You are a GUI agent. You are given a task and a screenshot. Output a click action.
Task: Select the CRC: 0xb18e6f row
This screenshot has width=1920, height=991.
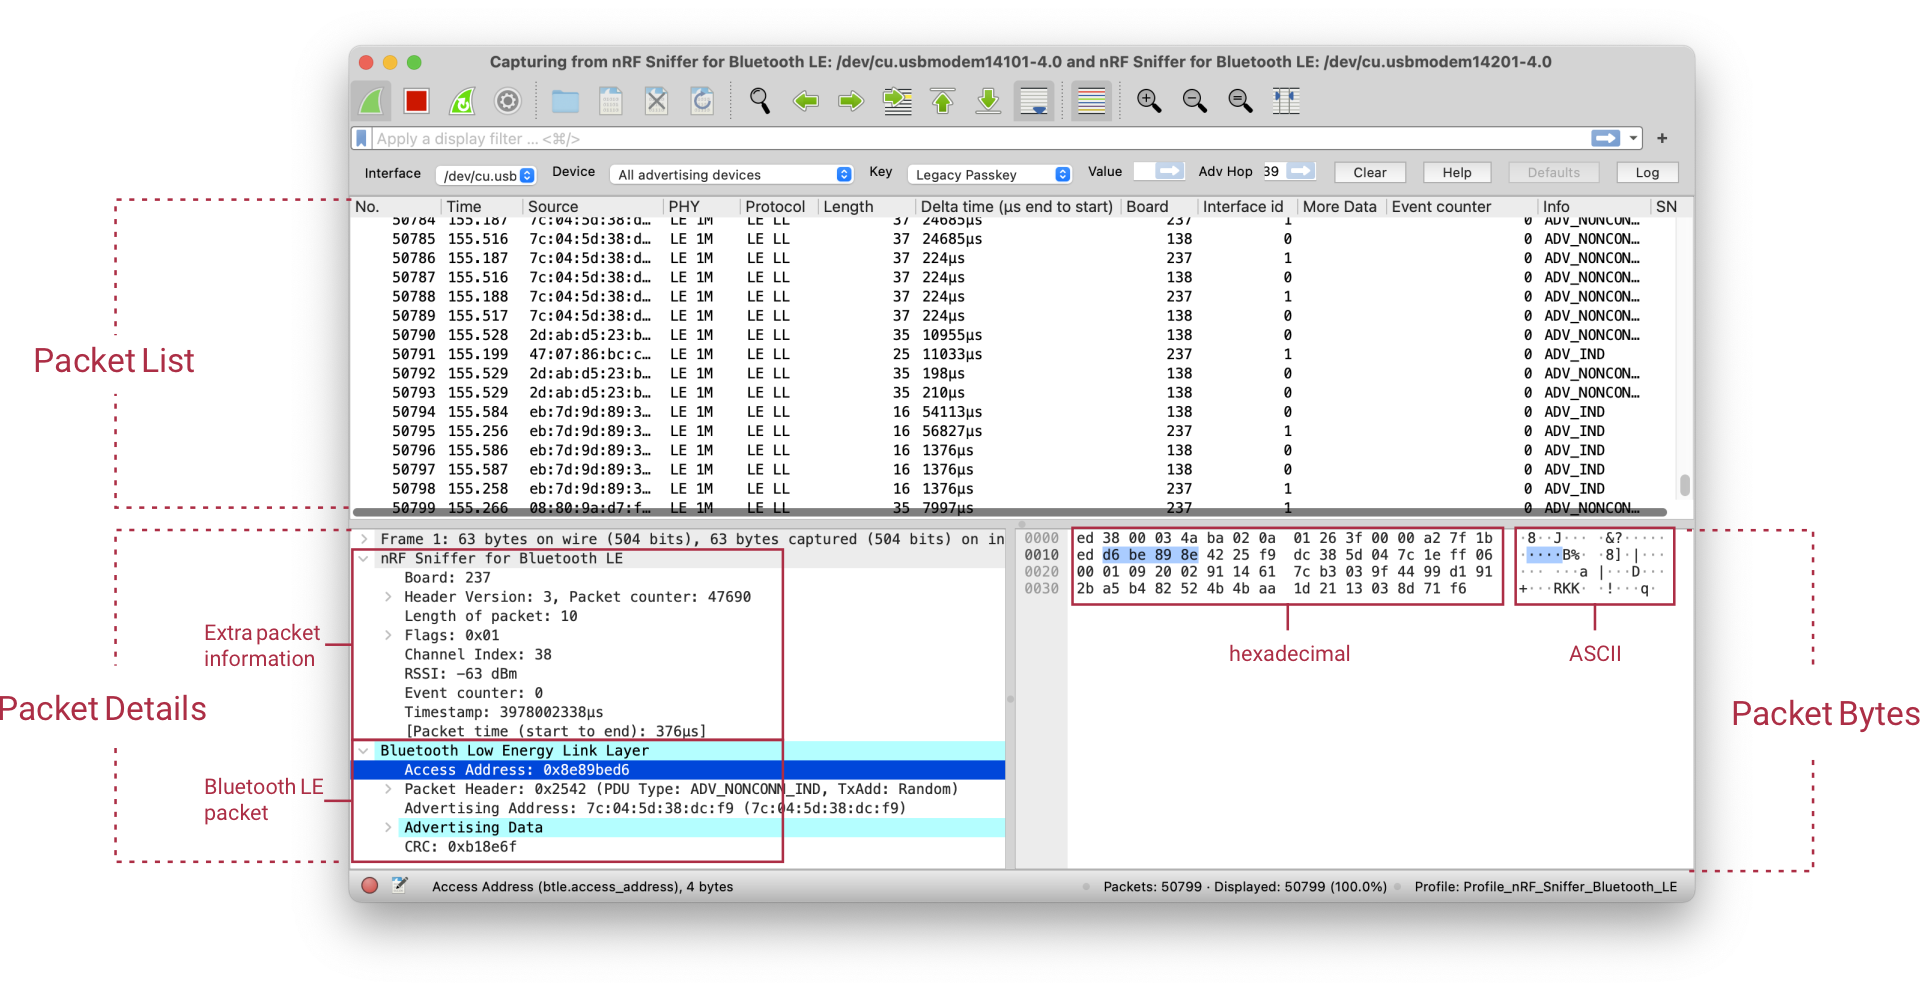point(678,846)
